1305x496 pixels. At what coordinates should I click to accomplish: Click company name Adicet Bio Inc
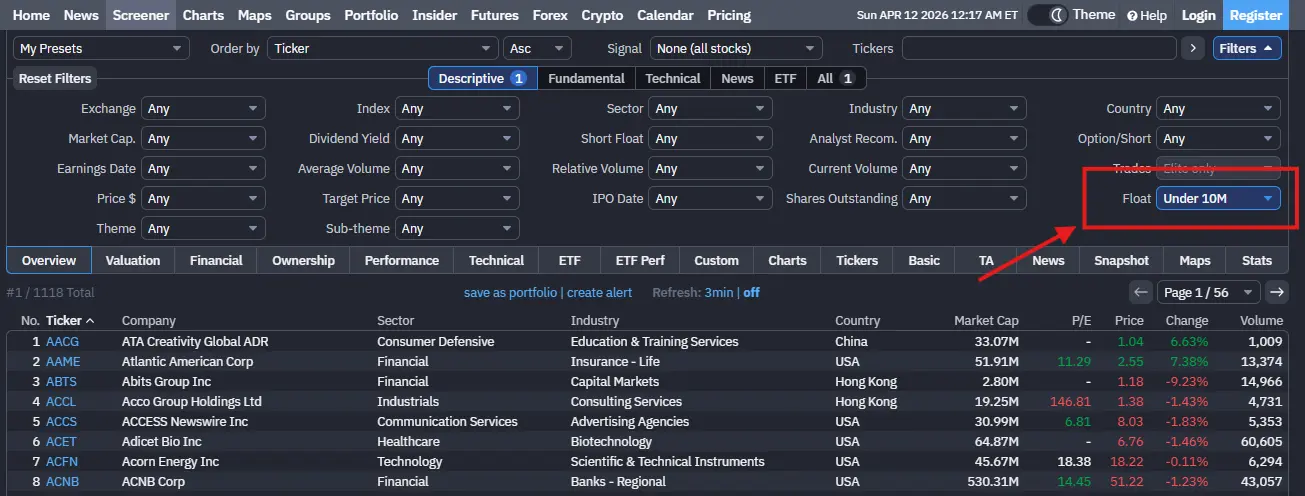coord(162,441)
